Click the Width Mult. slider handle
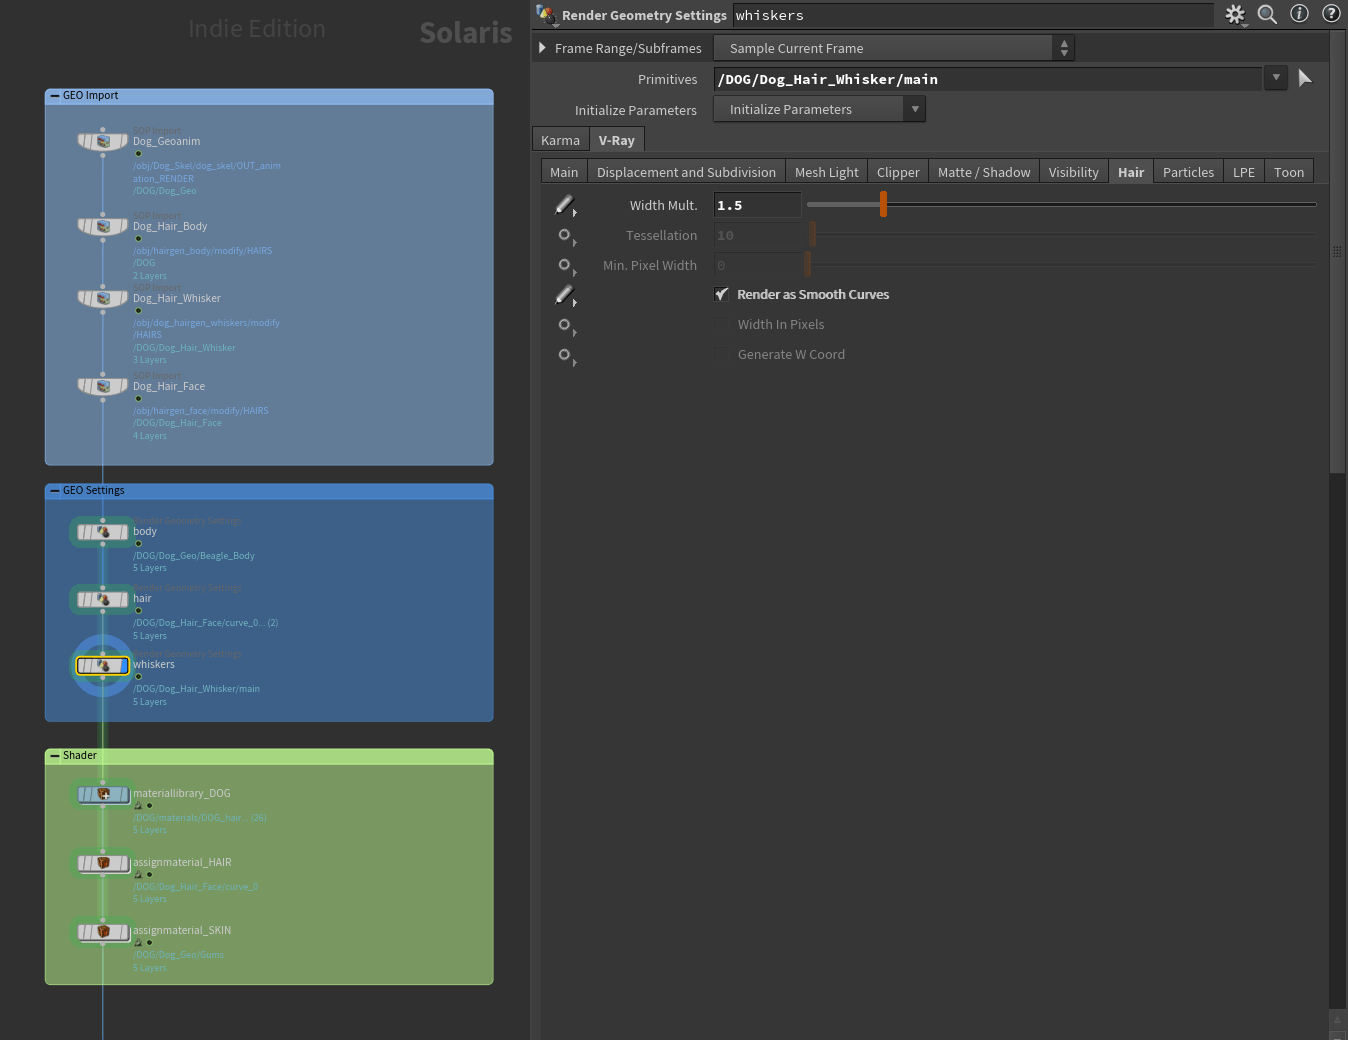The image size is (1348, 1040). (x=883, y=204)
